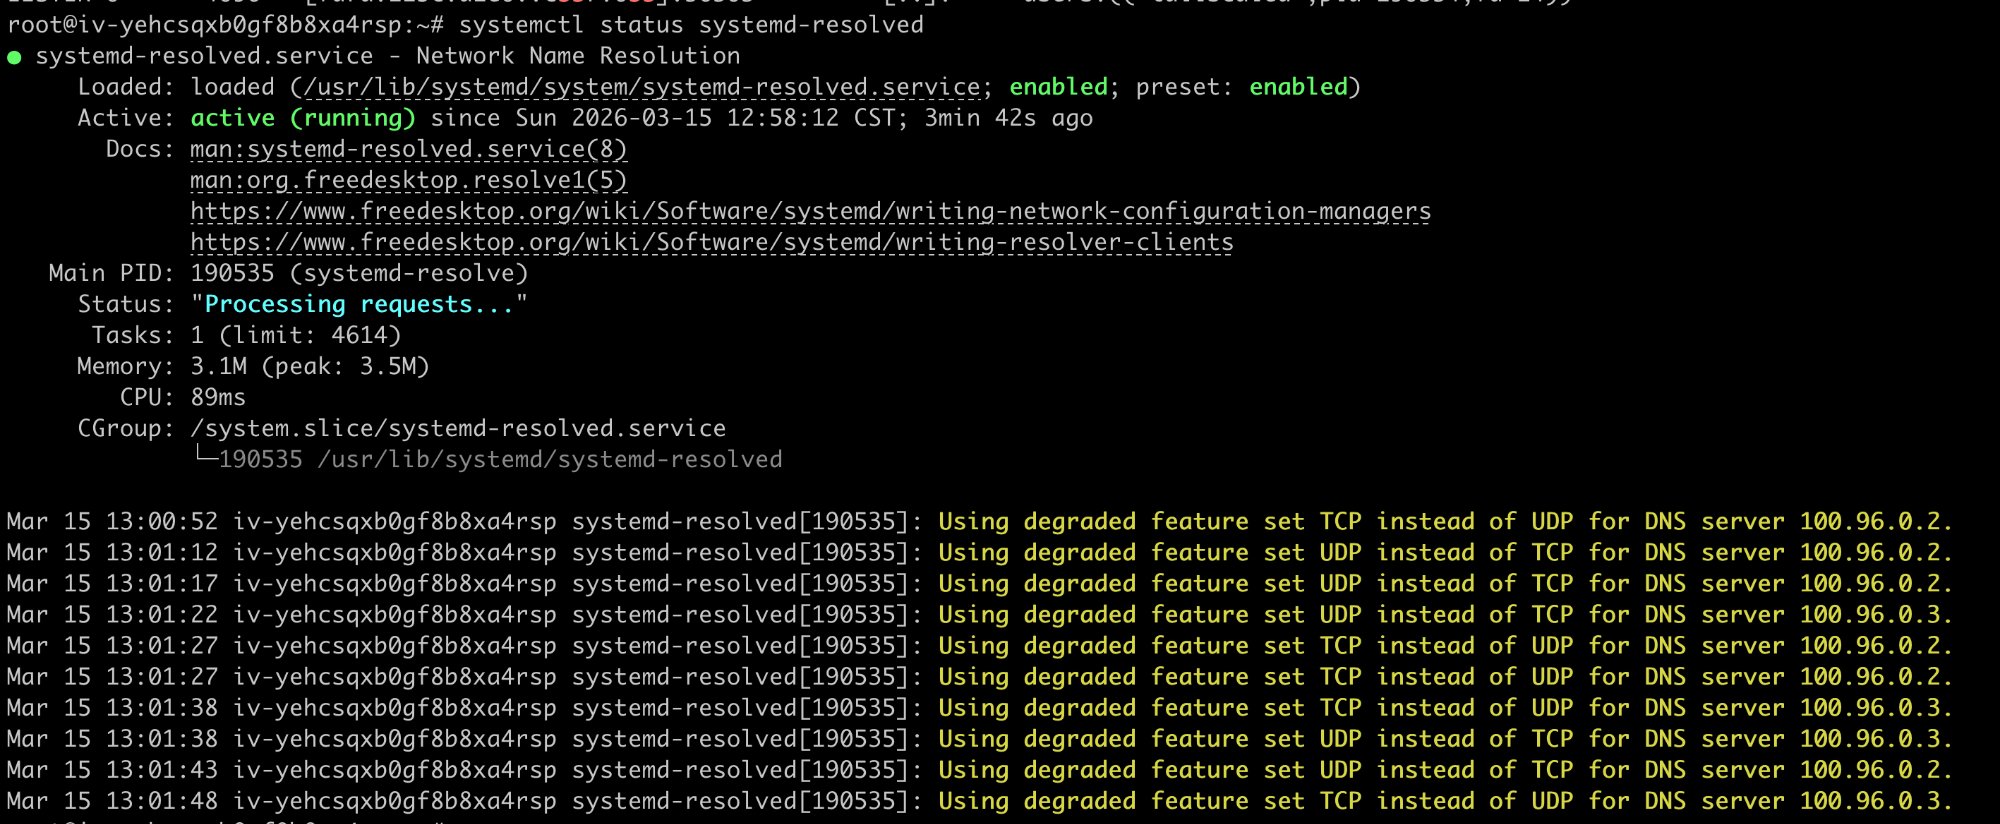Image resolution: width=2000 pixels, height=824 pixels.
Task: Click the Memory value "3.1M (peak: 3.5M)"
Action: tap(310, 366)
